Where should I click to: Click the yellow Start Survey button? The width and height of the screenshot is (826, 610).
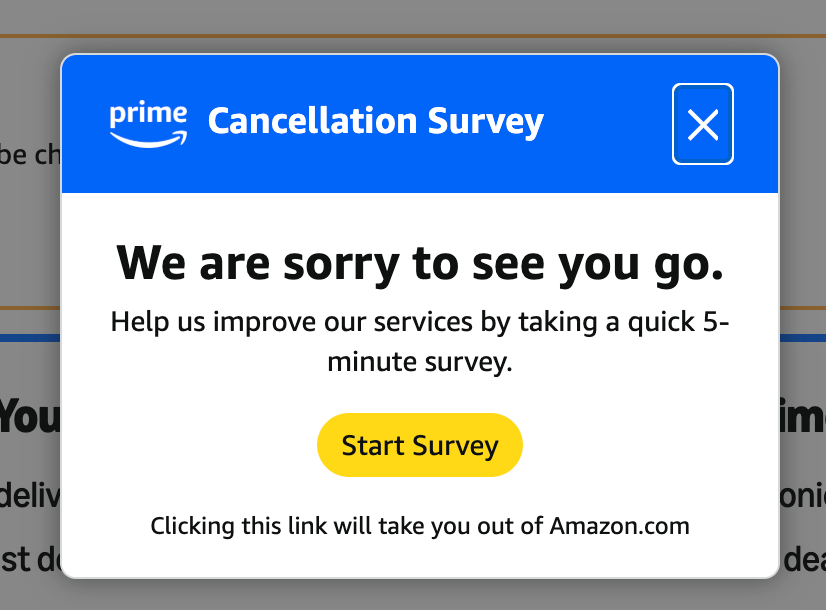coord(420,445)
